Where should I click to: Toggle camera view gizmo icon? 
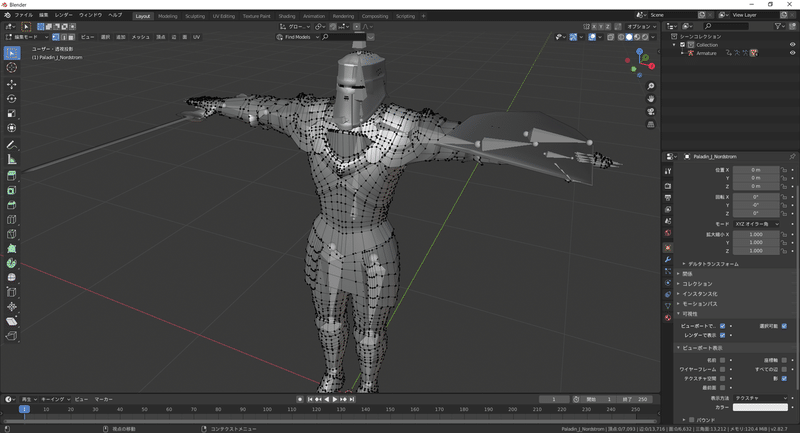pos(651,112)
